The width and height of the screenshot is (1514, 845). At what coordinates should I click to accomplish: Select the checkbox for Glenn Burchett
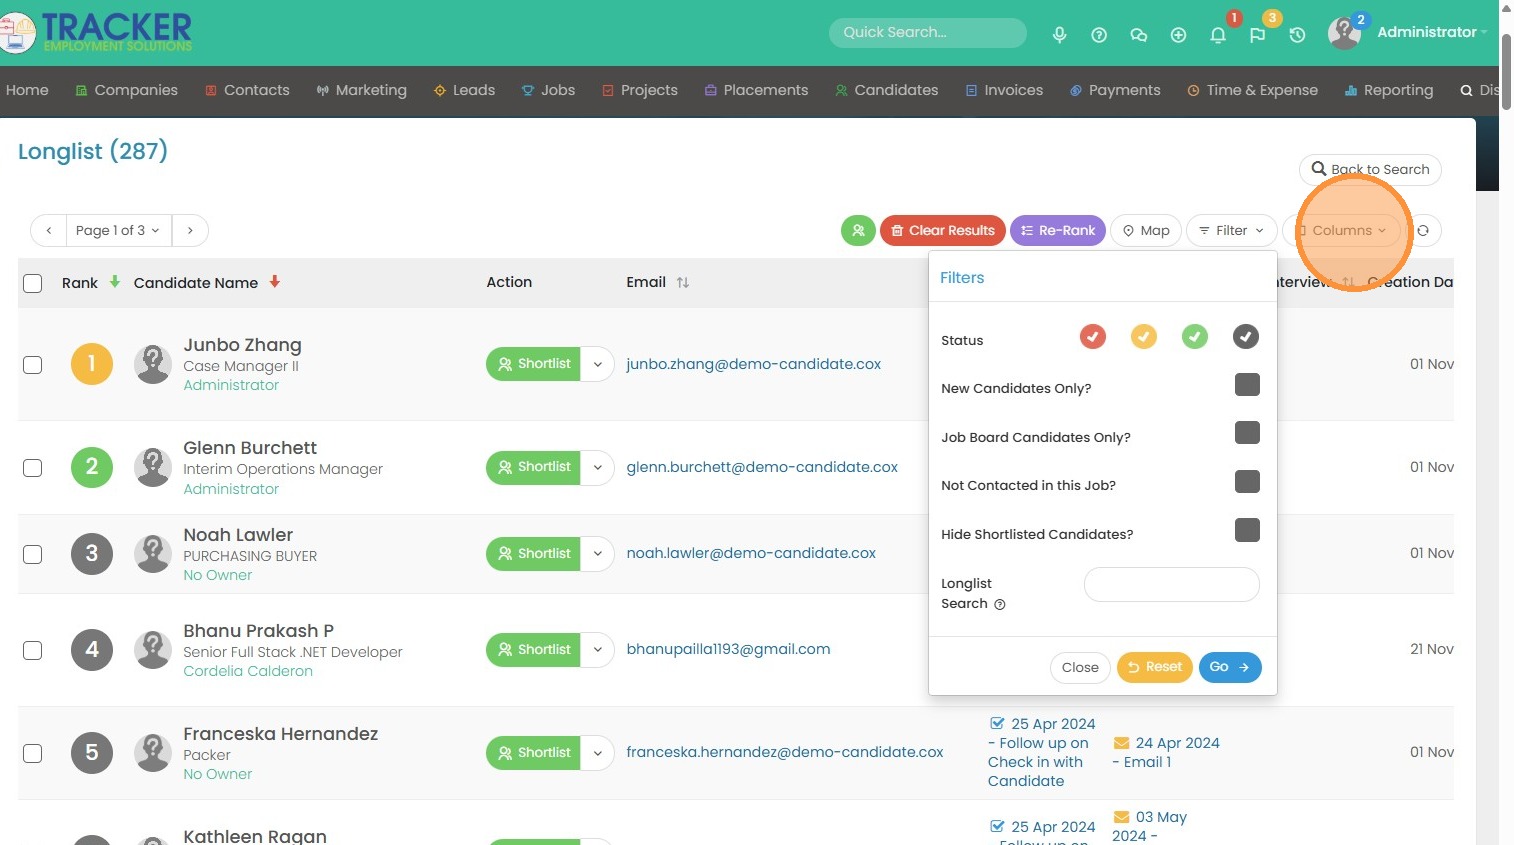[33, 468]
